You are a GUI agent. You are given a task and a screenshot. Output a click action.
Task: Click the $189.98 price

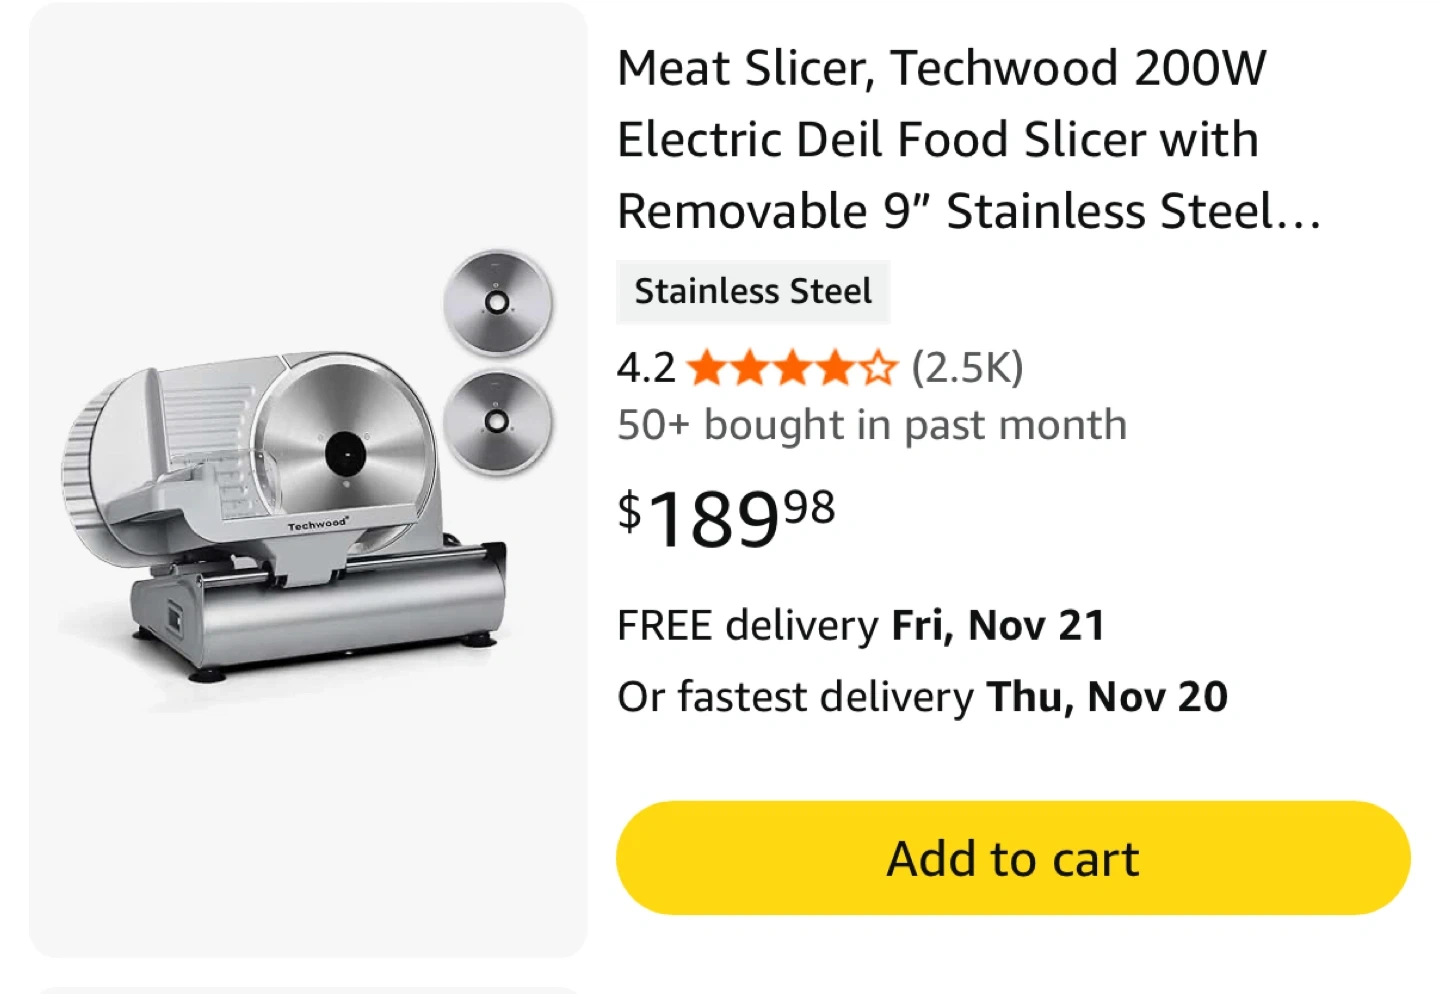(727, 518)
